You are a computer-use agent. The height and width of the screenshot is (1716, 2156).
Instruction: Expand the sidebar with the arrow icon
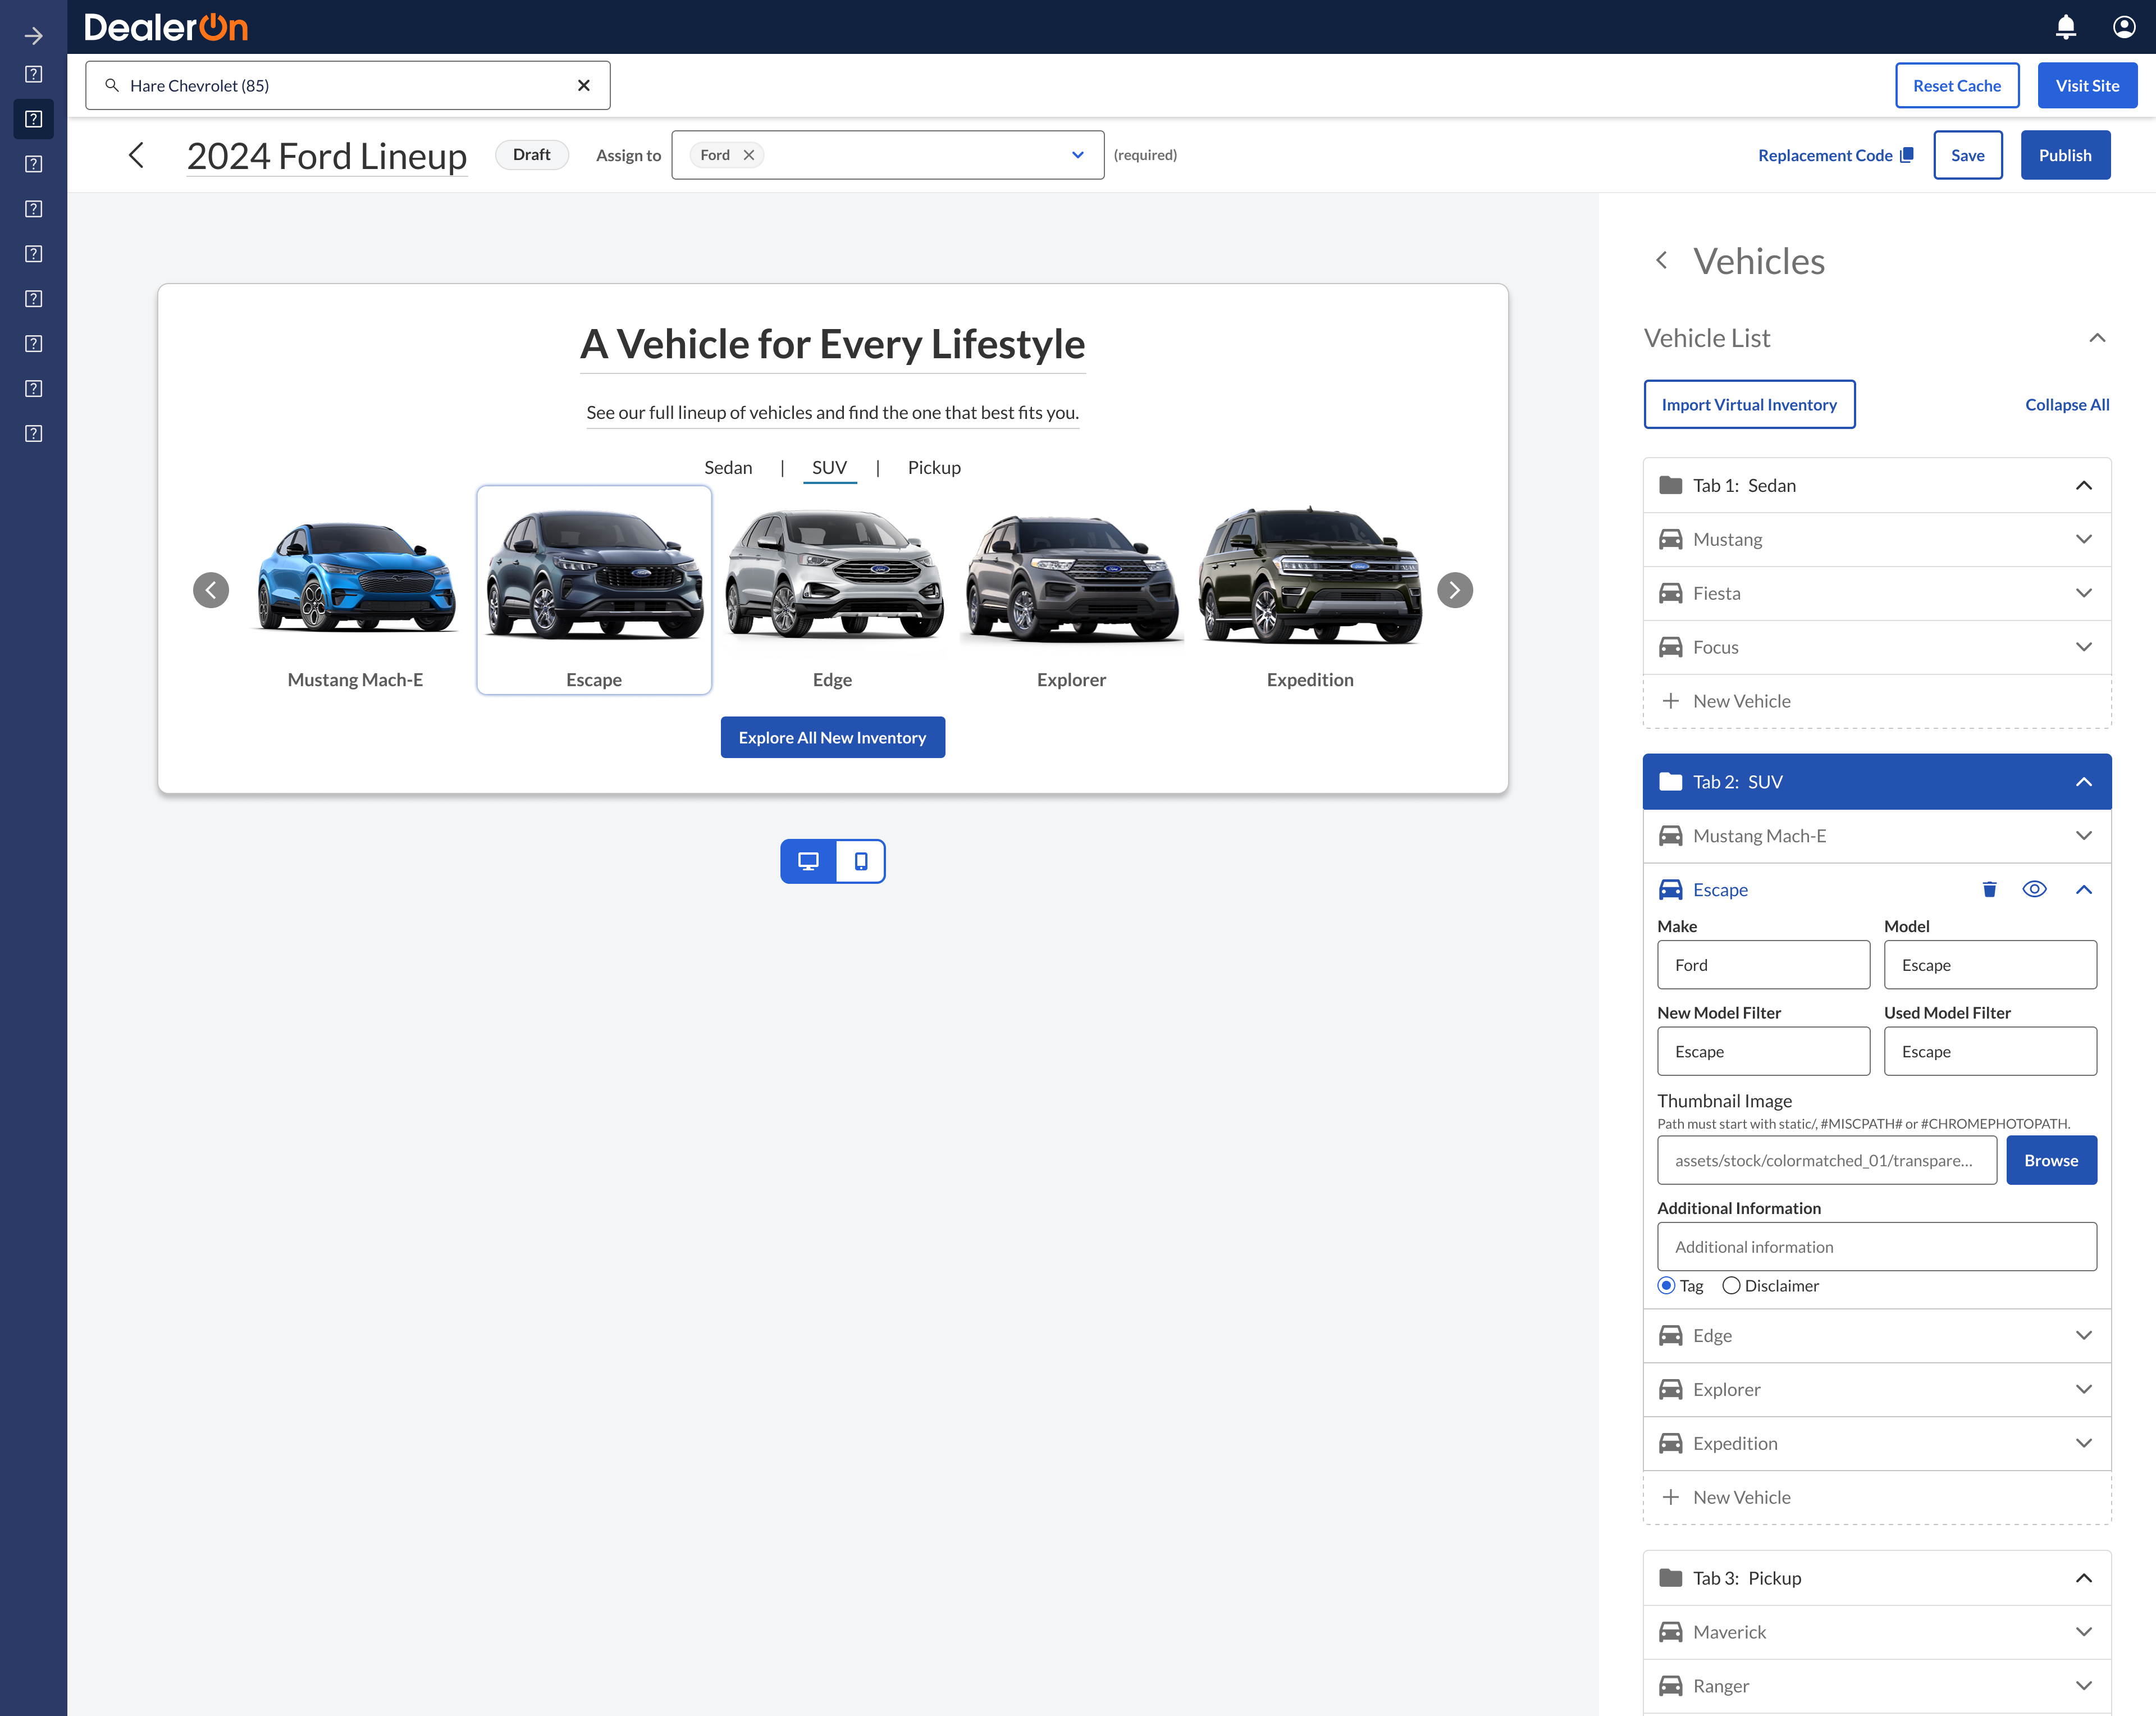(33, 36)
